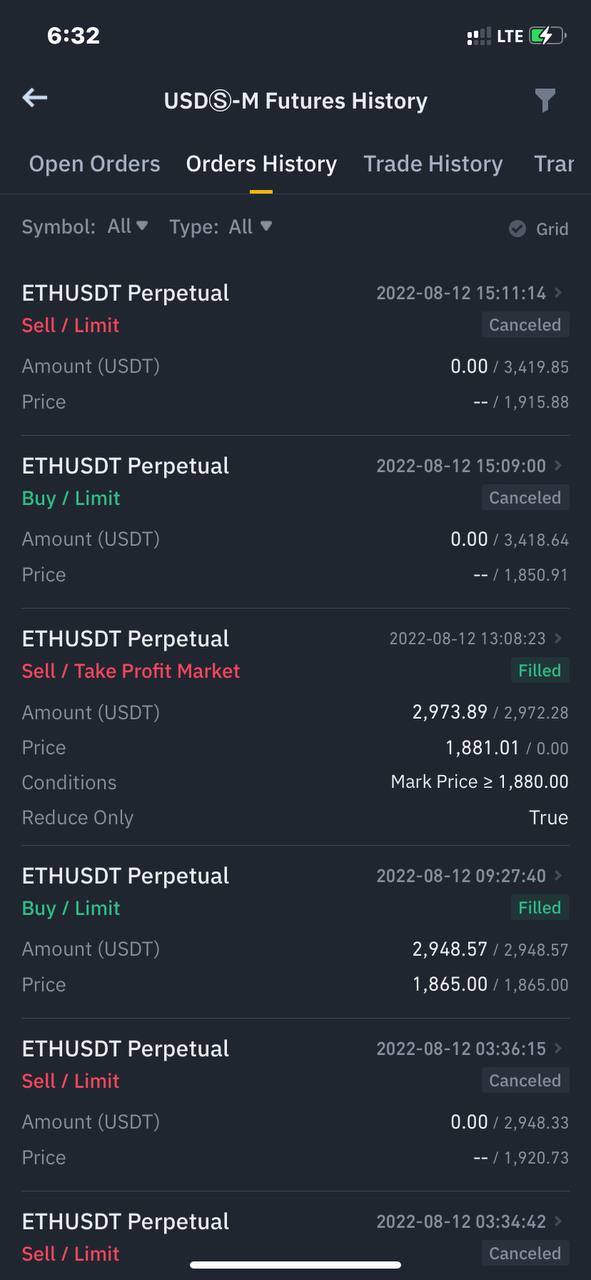
Task: Open the filter funnel icon
Action: click(x=545, y=100)
